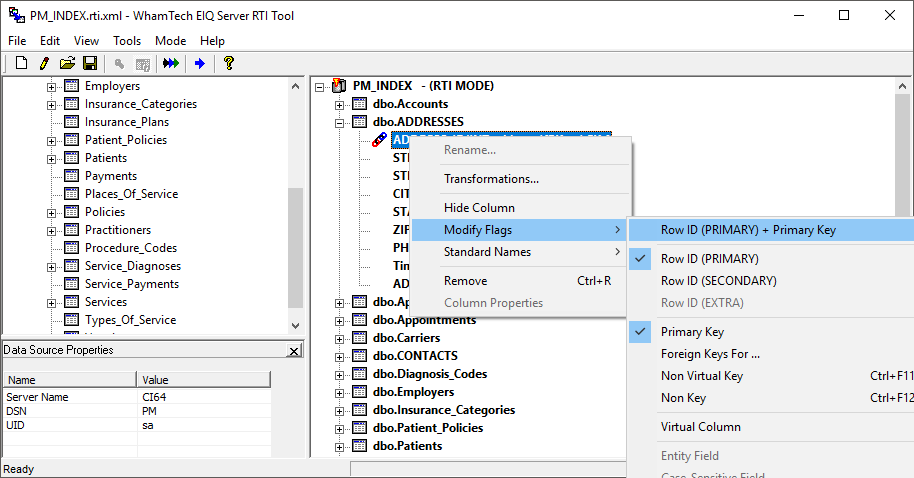Click the blue right arrow toolbar icon
Image resolution: width=914 pixels, height=478 pixels.
point(200,64)
